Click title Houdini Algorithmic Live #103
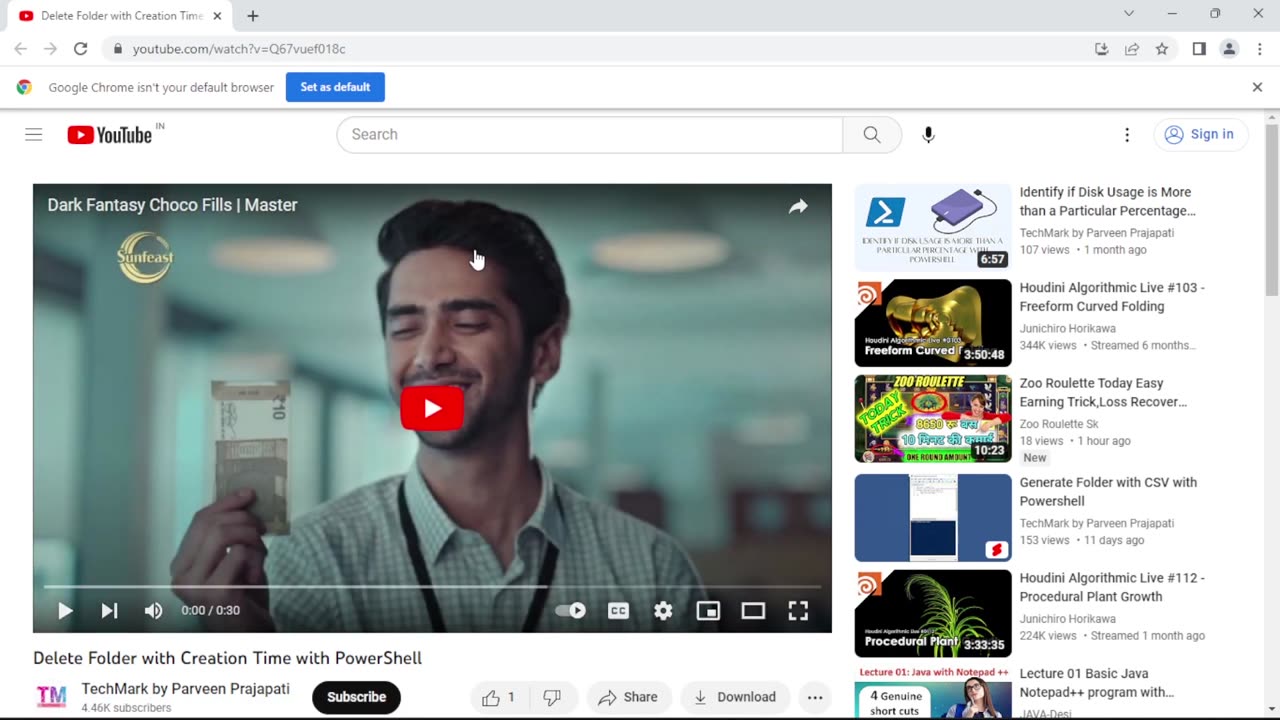 tap(1111, 297)
